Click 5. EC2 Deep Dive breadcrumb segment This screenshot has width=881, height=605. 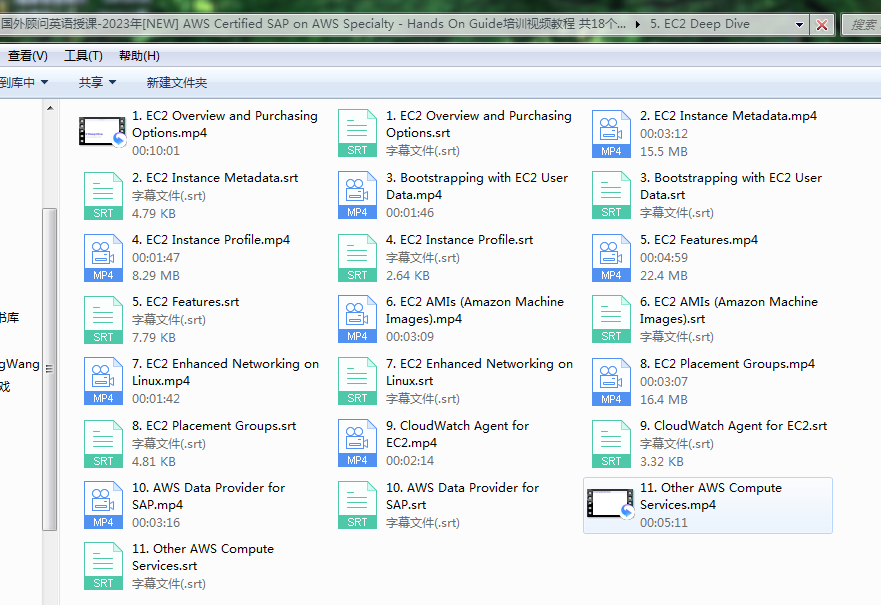pyautogui.click(x=700, y=24)
